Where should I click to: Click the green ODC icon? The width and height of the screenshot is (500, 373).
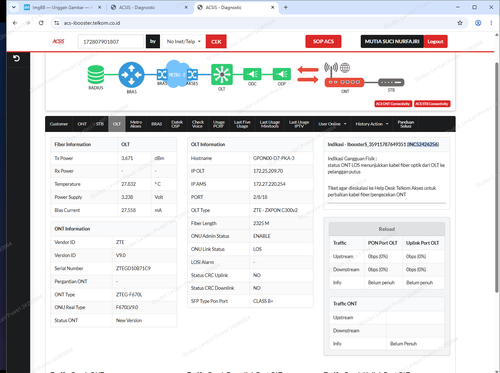tap(252, 74)
